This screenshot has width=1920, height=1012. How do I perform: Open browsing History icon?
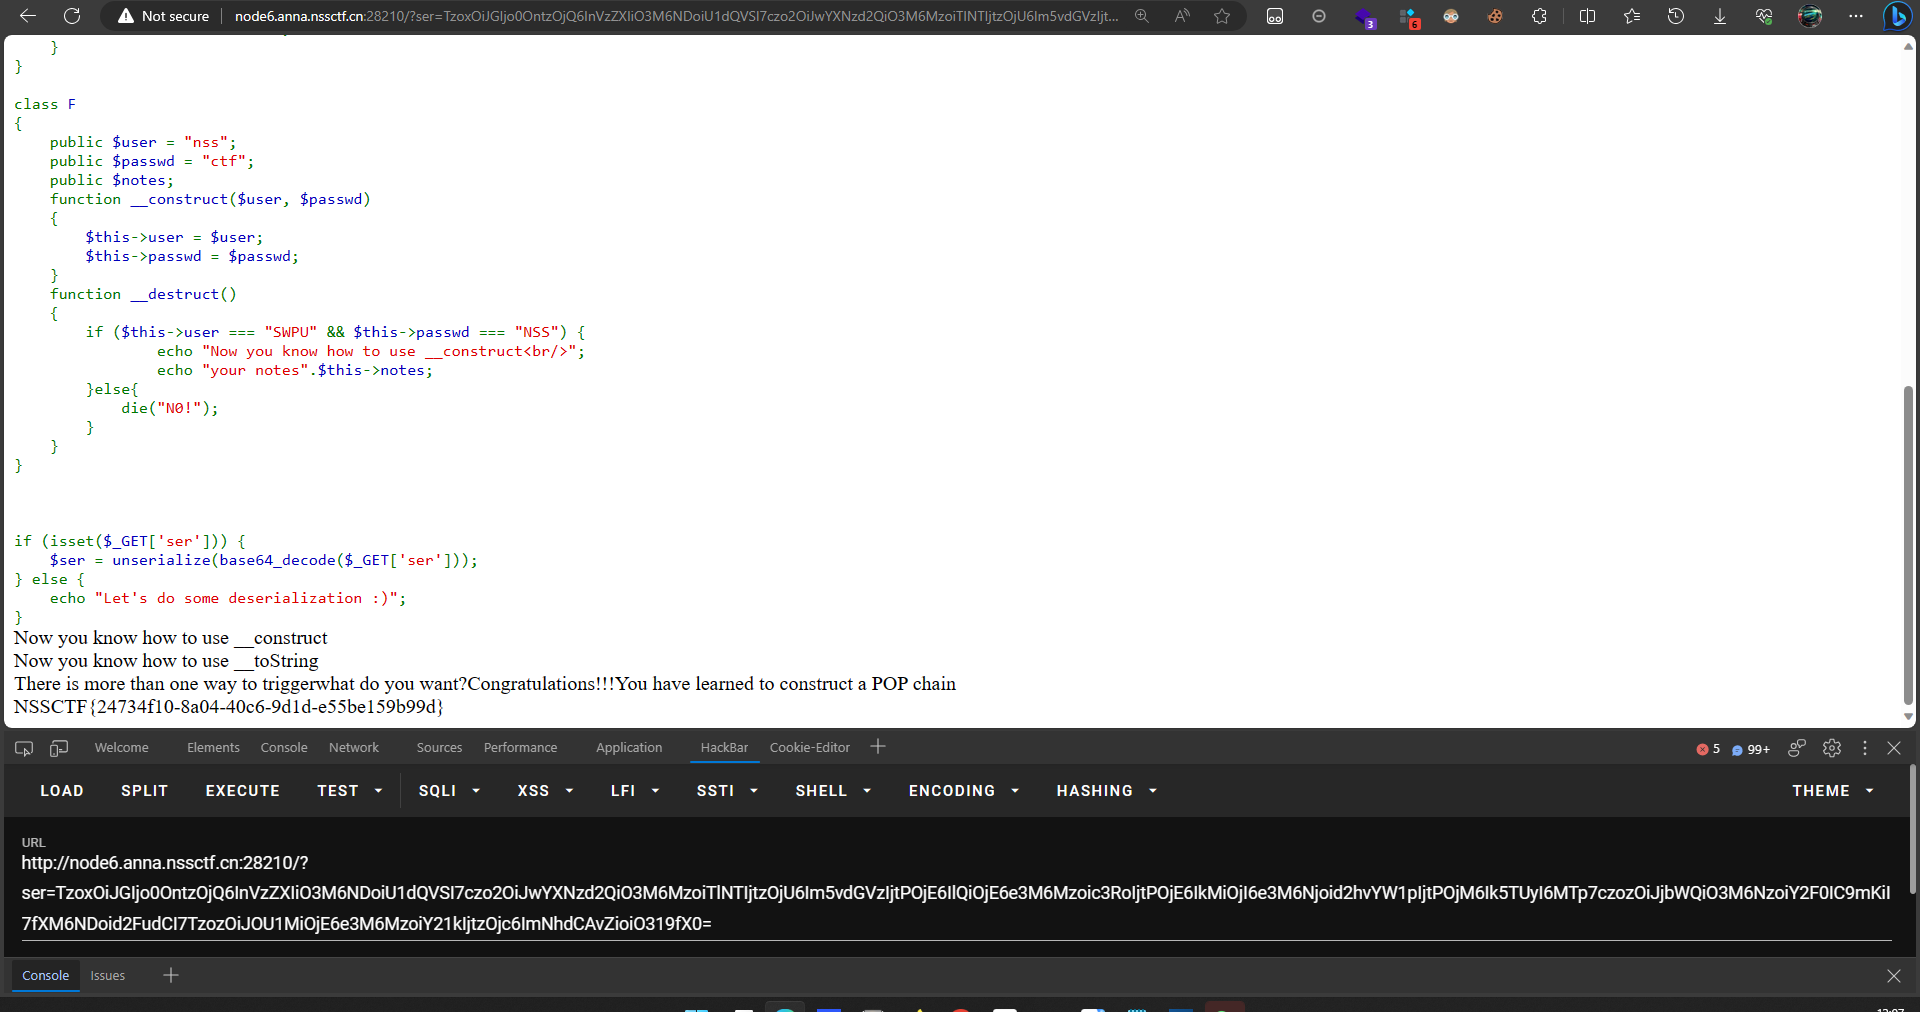click(x=1676, y=16)
